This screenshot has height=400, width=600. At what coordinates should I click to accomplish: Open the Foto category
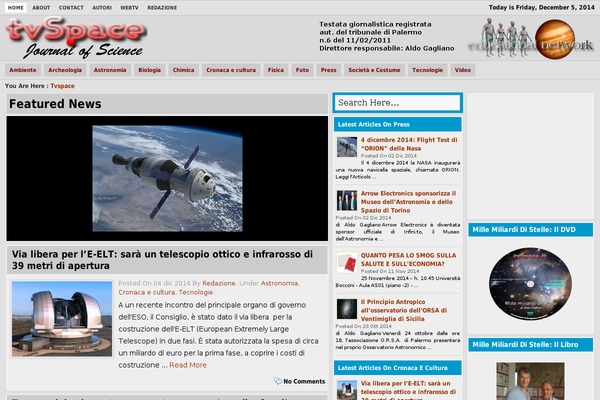[x=302, y=70]
